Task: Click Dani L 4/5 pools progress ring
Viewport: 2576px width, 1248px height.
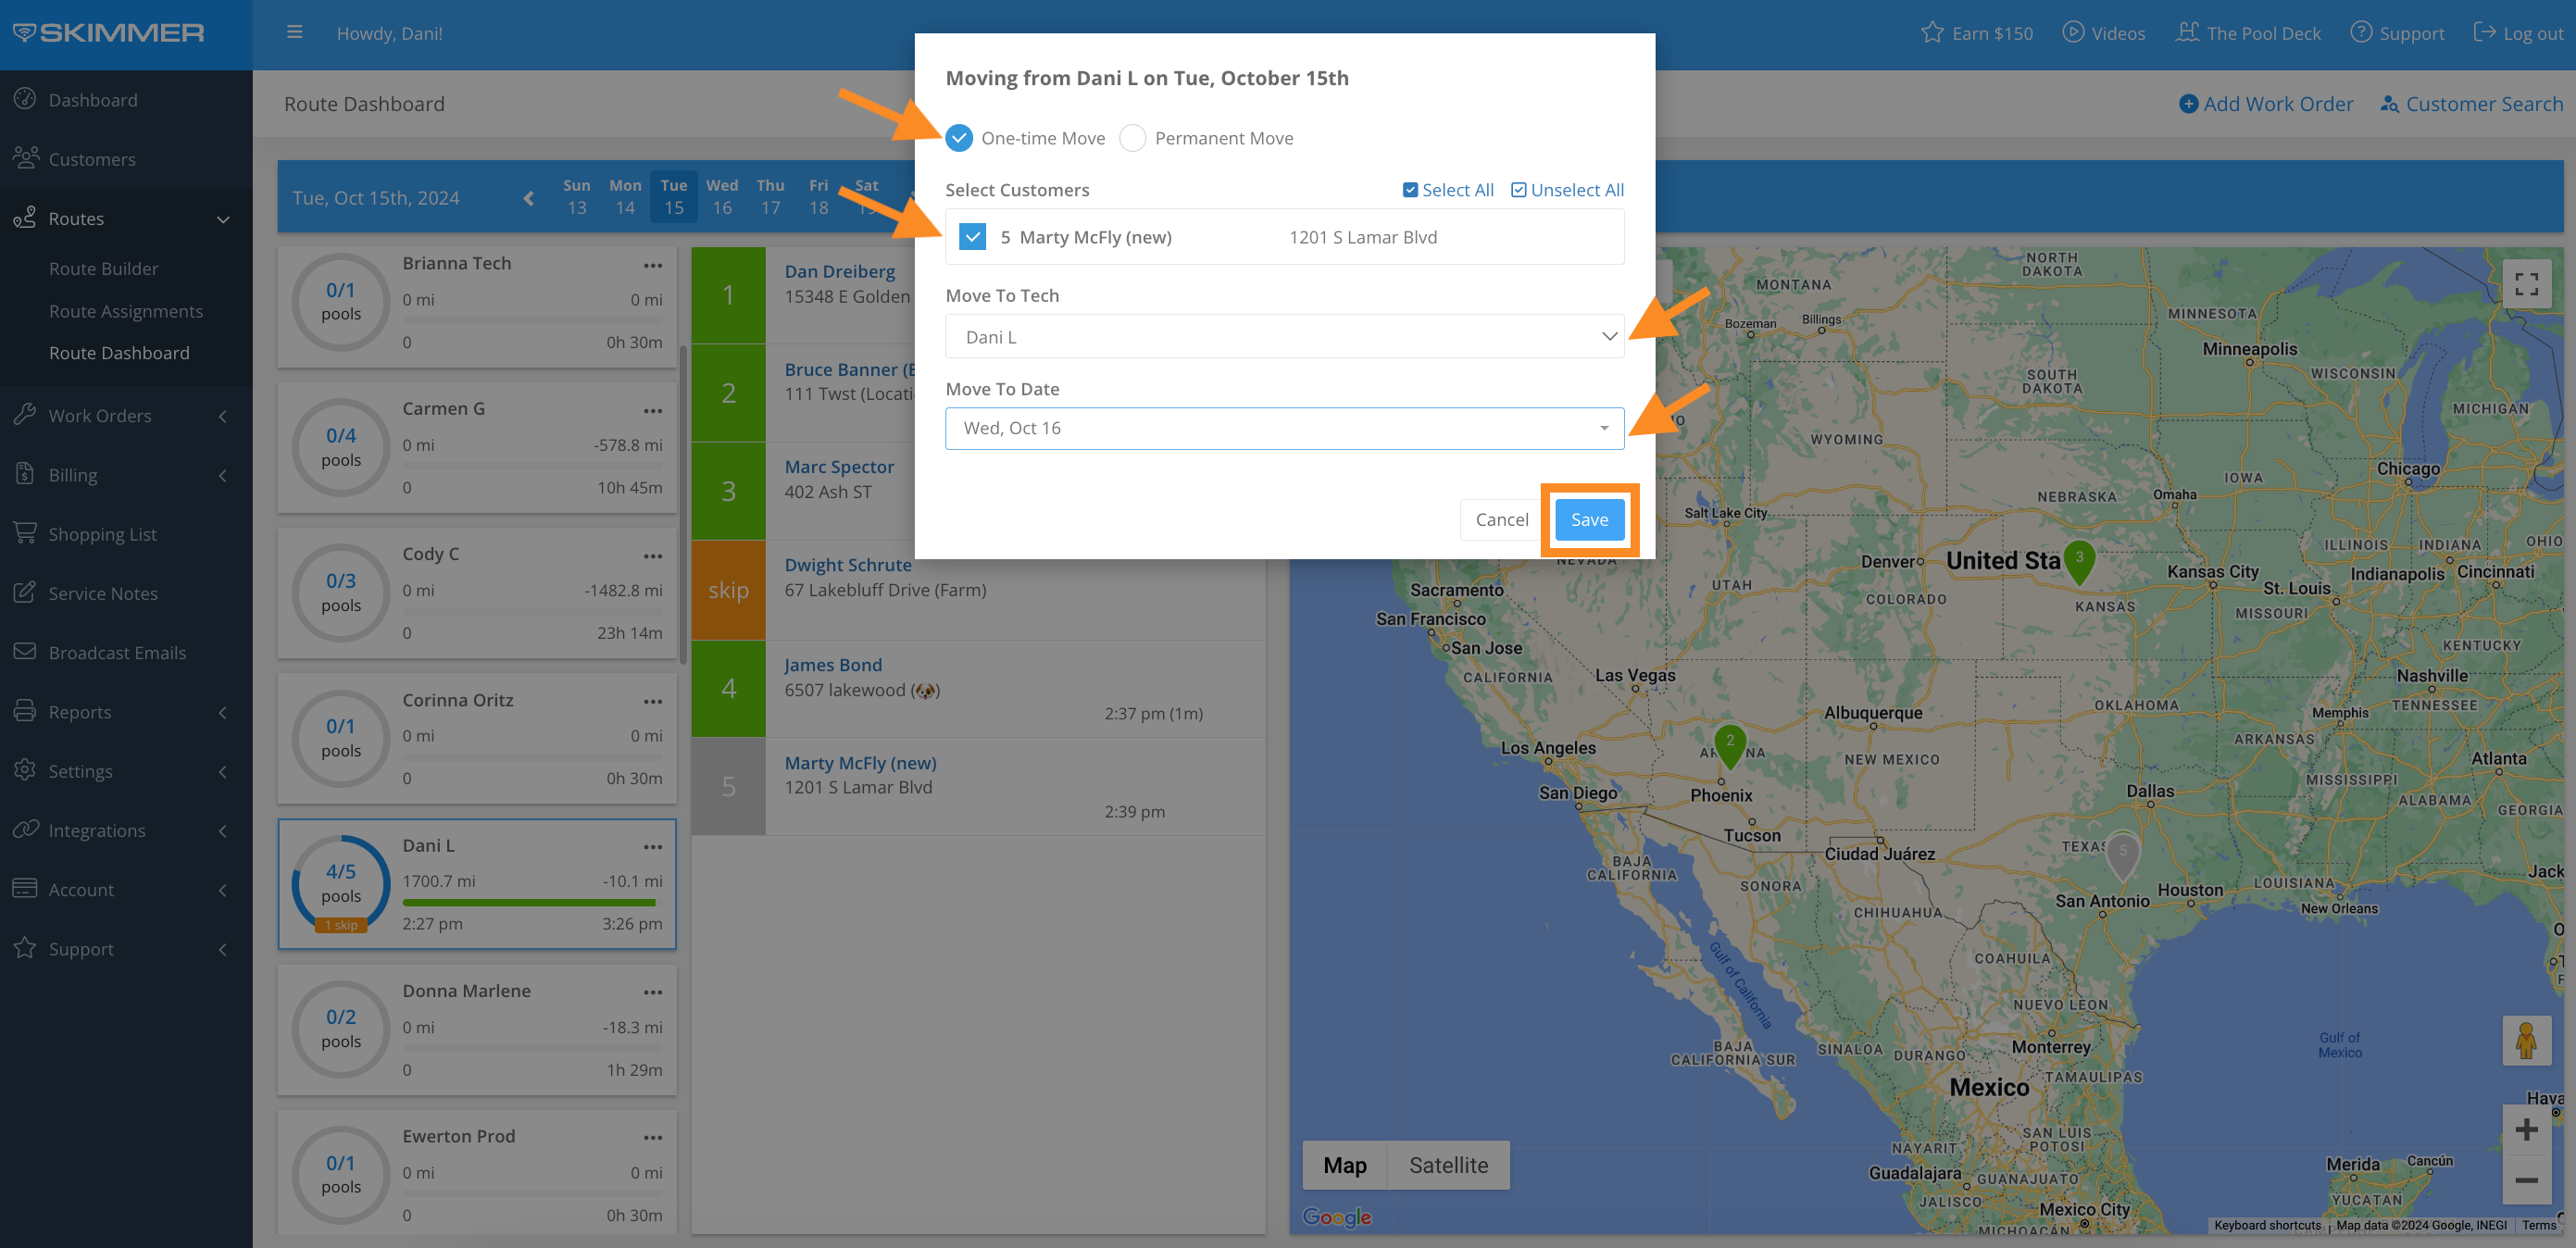Action: [x=341, y=884]
